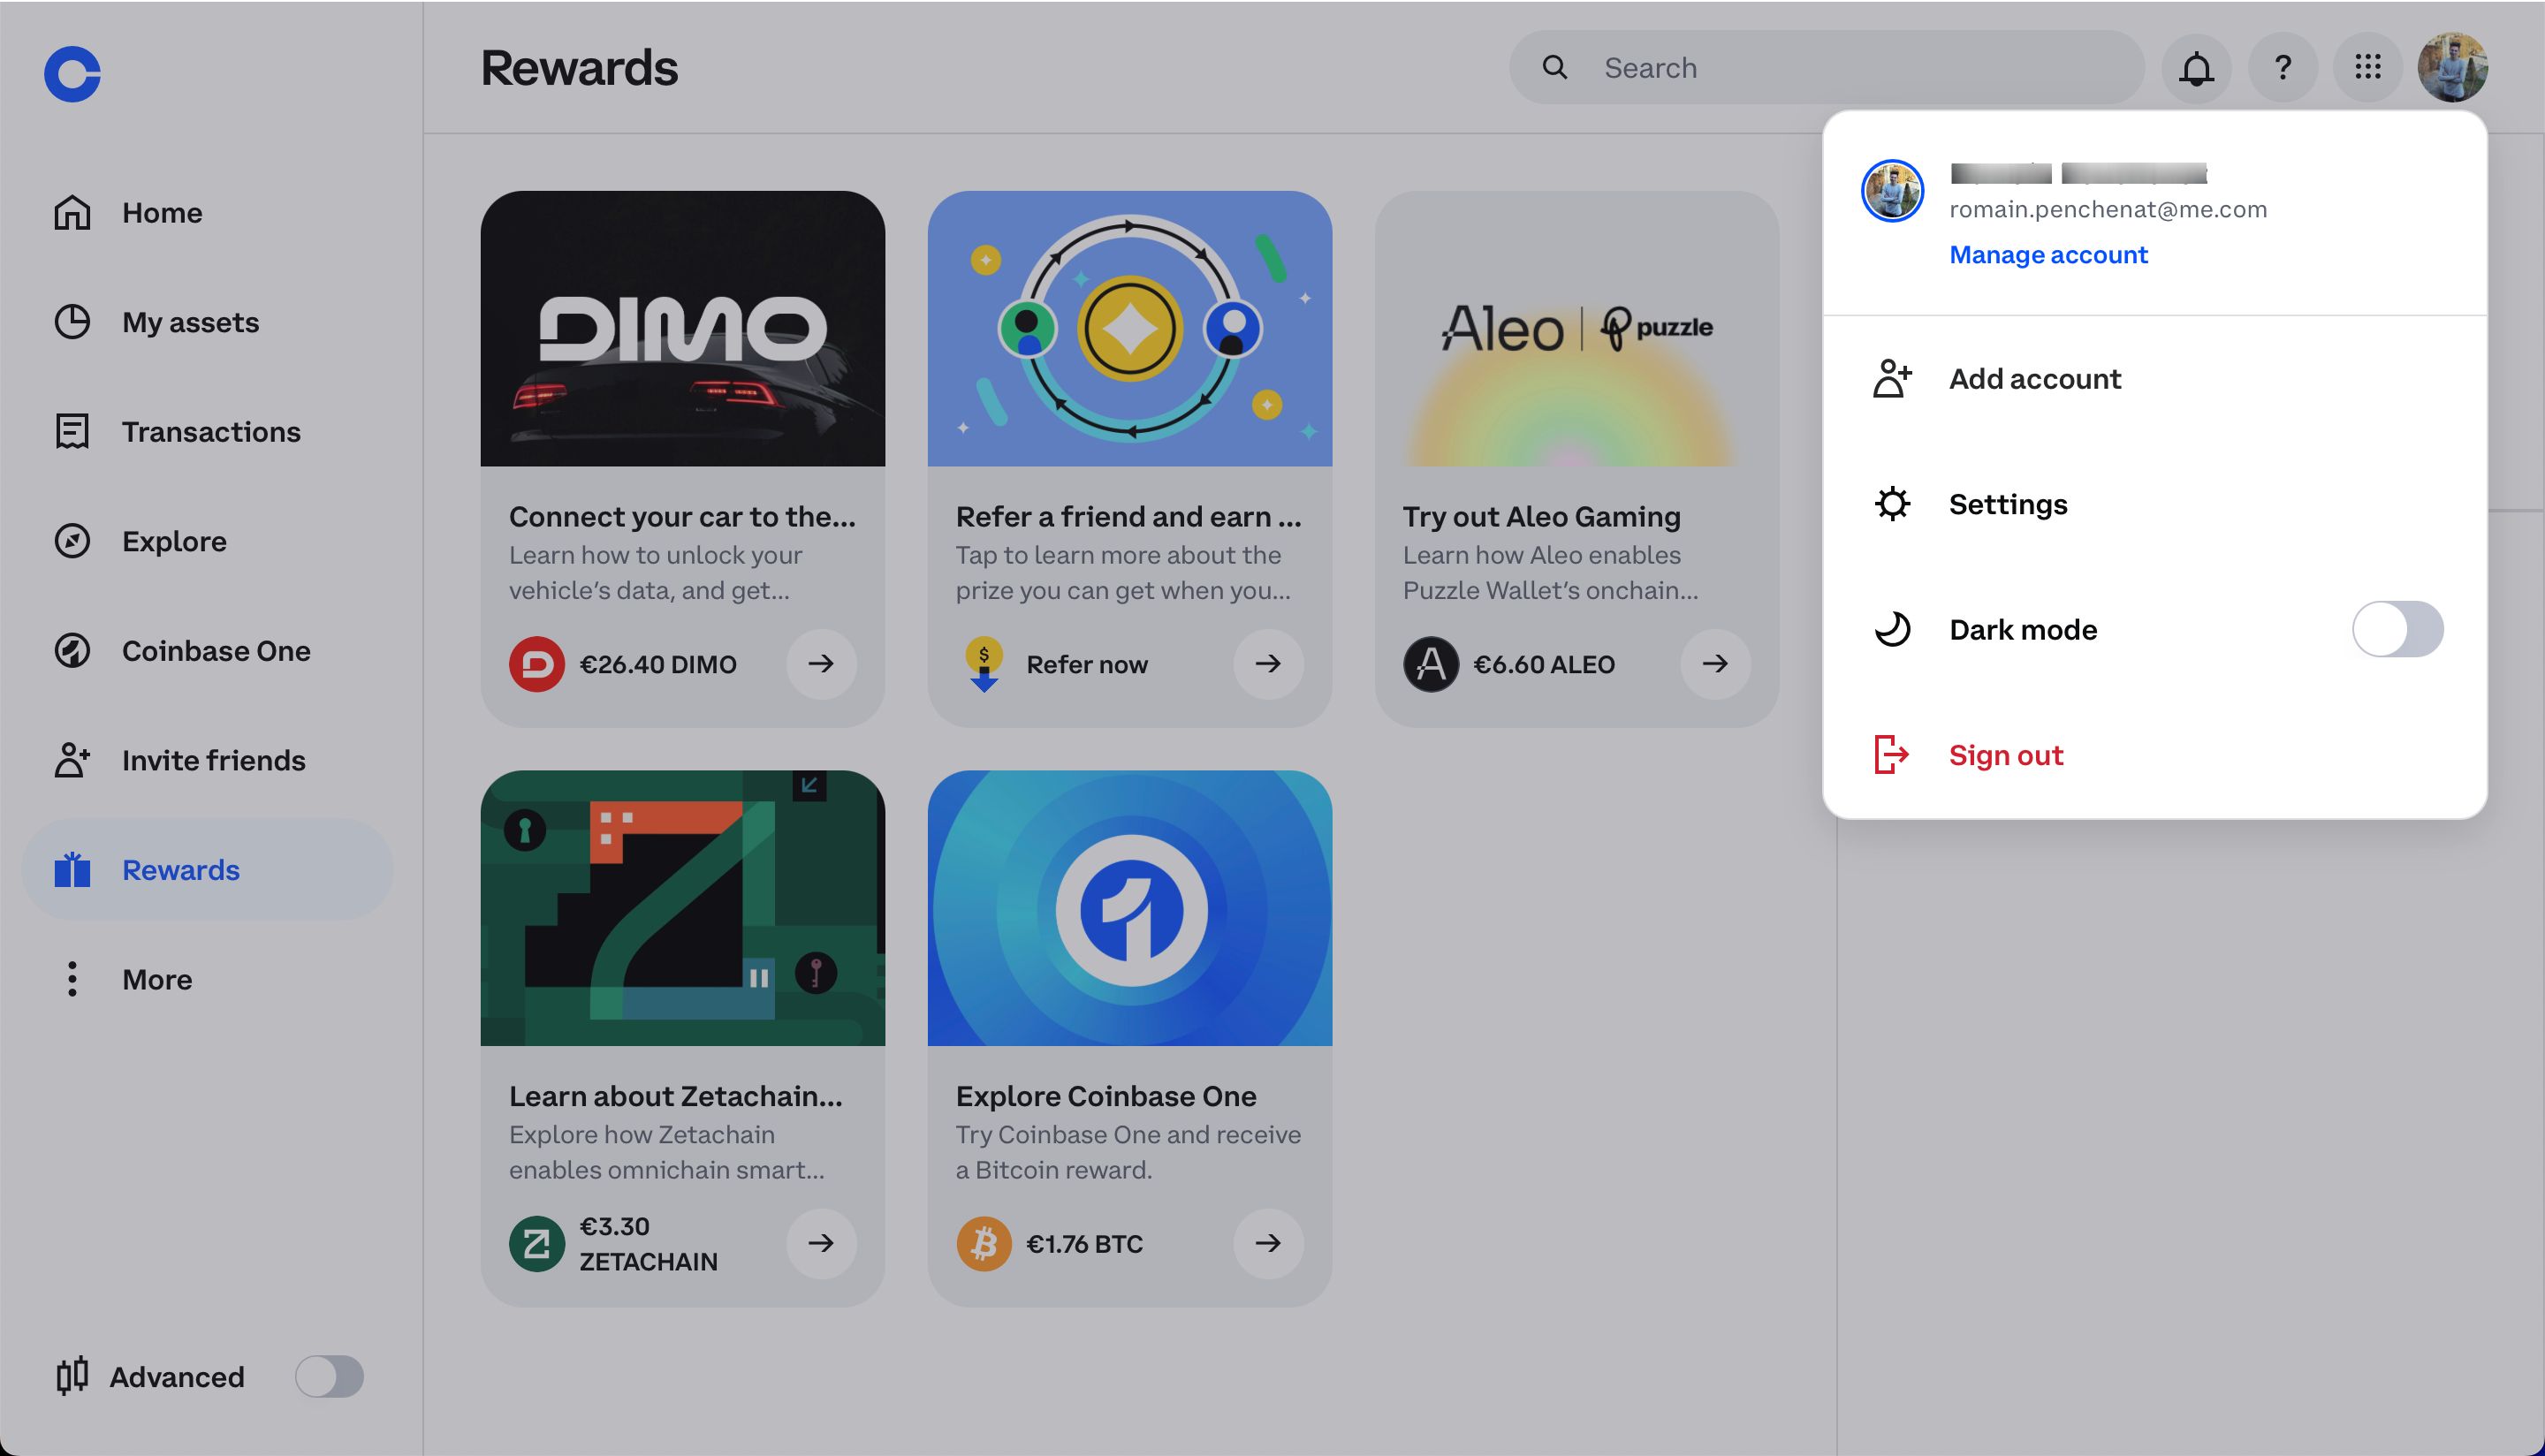Click the Advanced candlestick icon
The width and height of the screenshot is (2545, 1456).
point(72,1376)
